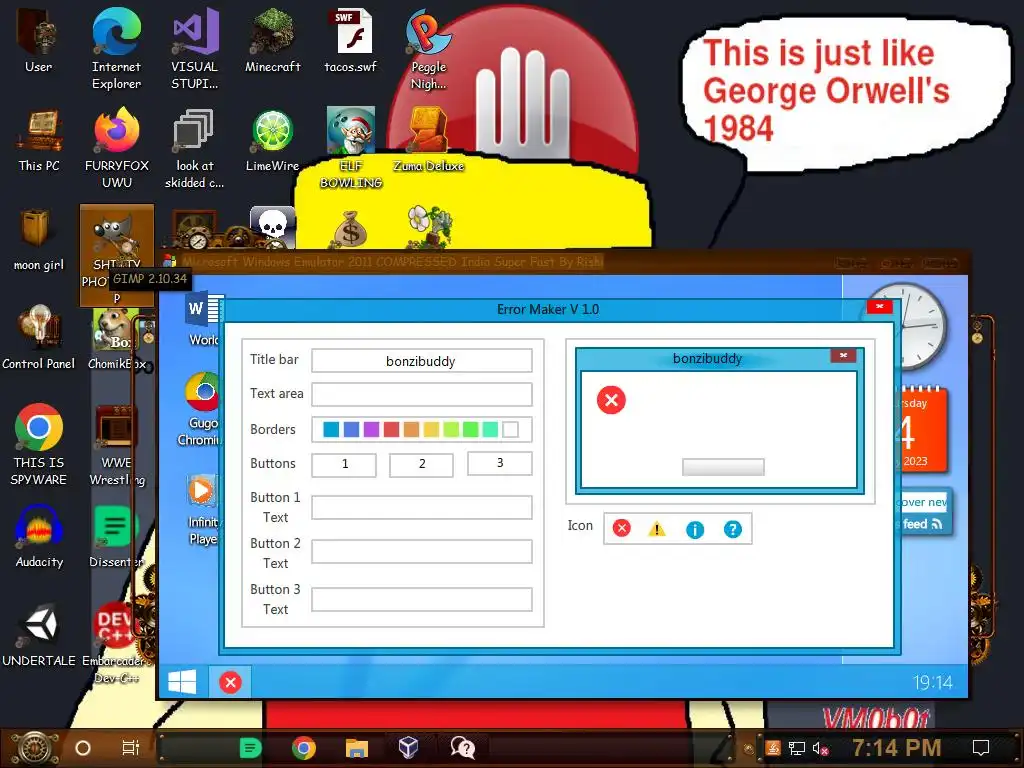This screenshot has width=1024, height=768.
Task: Launch the Zuma Deluxe desktop icon
Action: [x=428, y=140]
